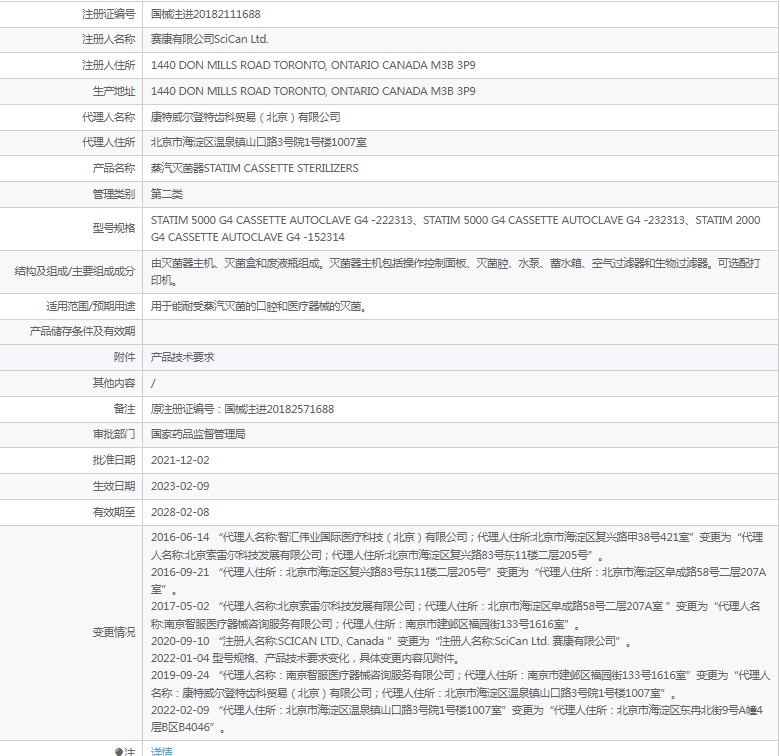Click product name STATIM CASSETTE STERILIZERS

pos(281,168)
